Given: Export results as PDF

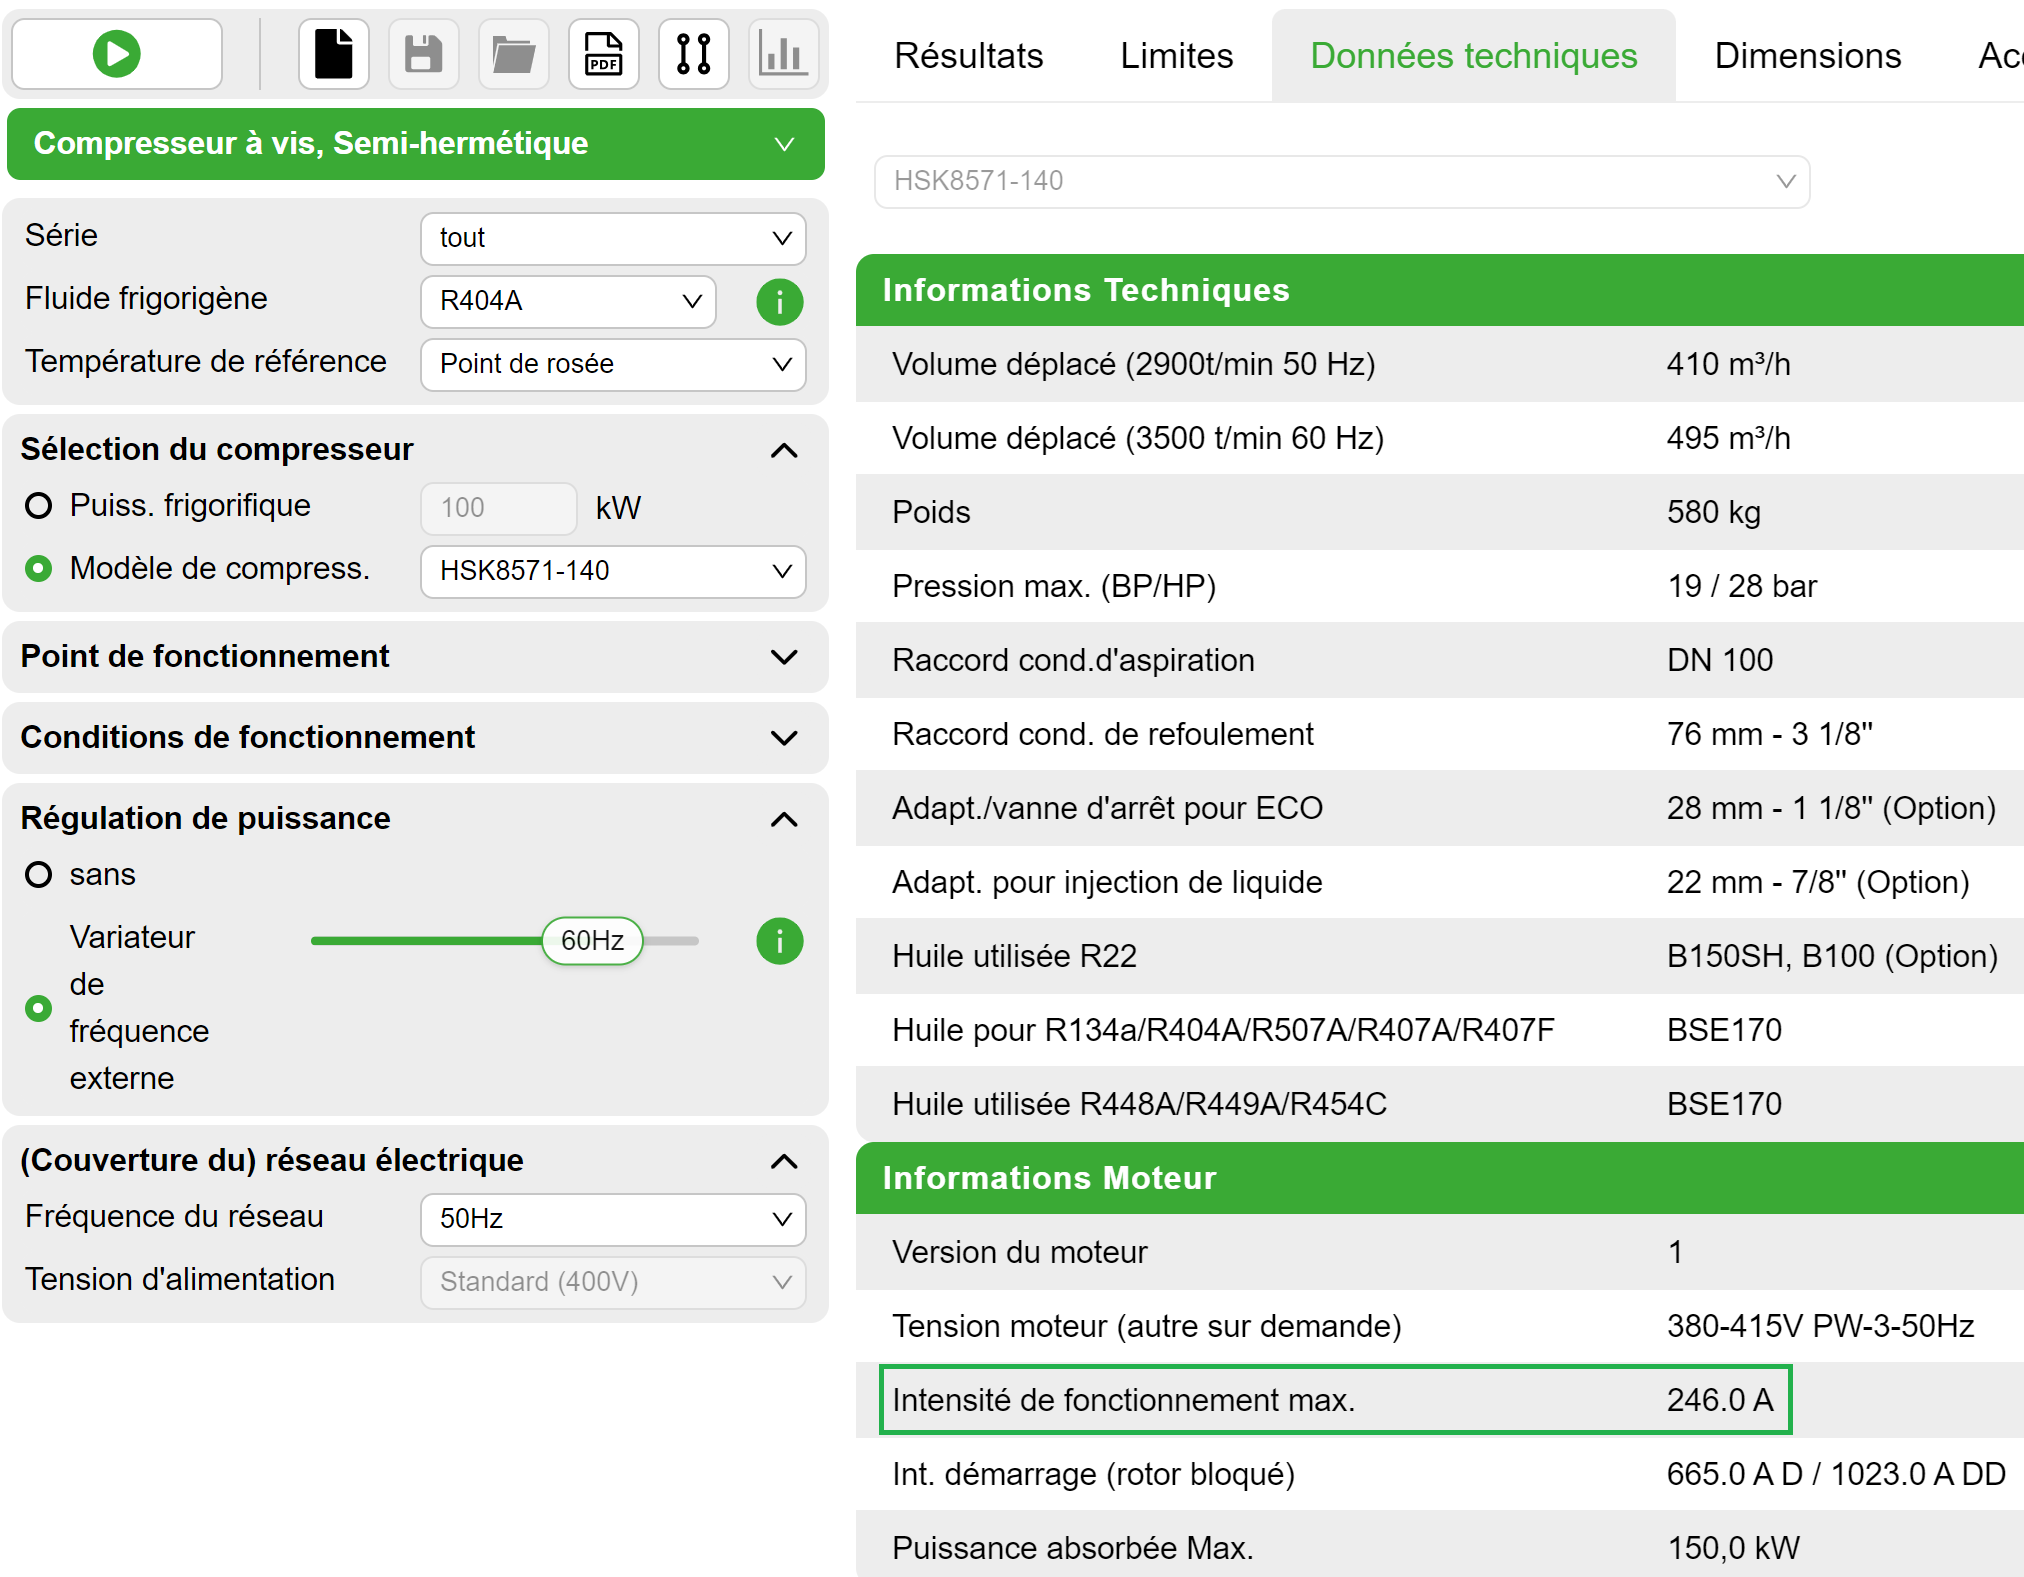Looking at the screenshot, I should click(x=604, y=54).
